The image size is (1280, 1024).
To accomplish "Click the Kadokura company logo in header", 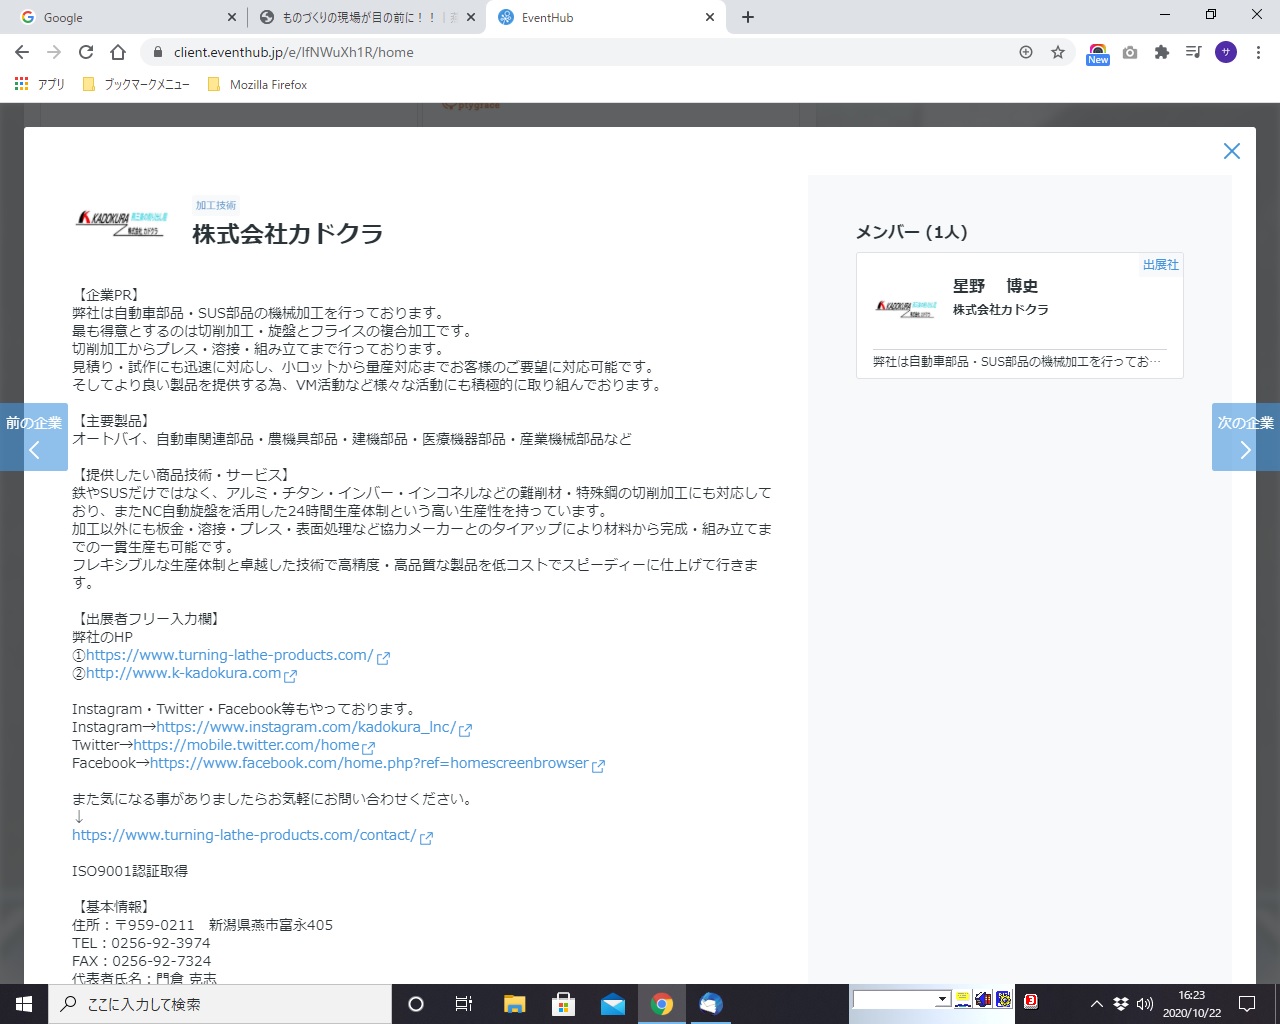I will 122,222.
